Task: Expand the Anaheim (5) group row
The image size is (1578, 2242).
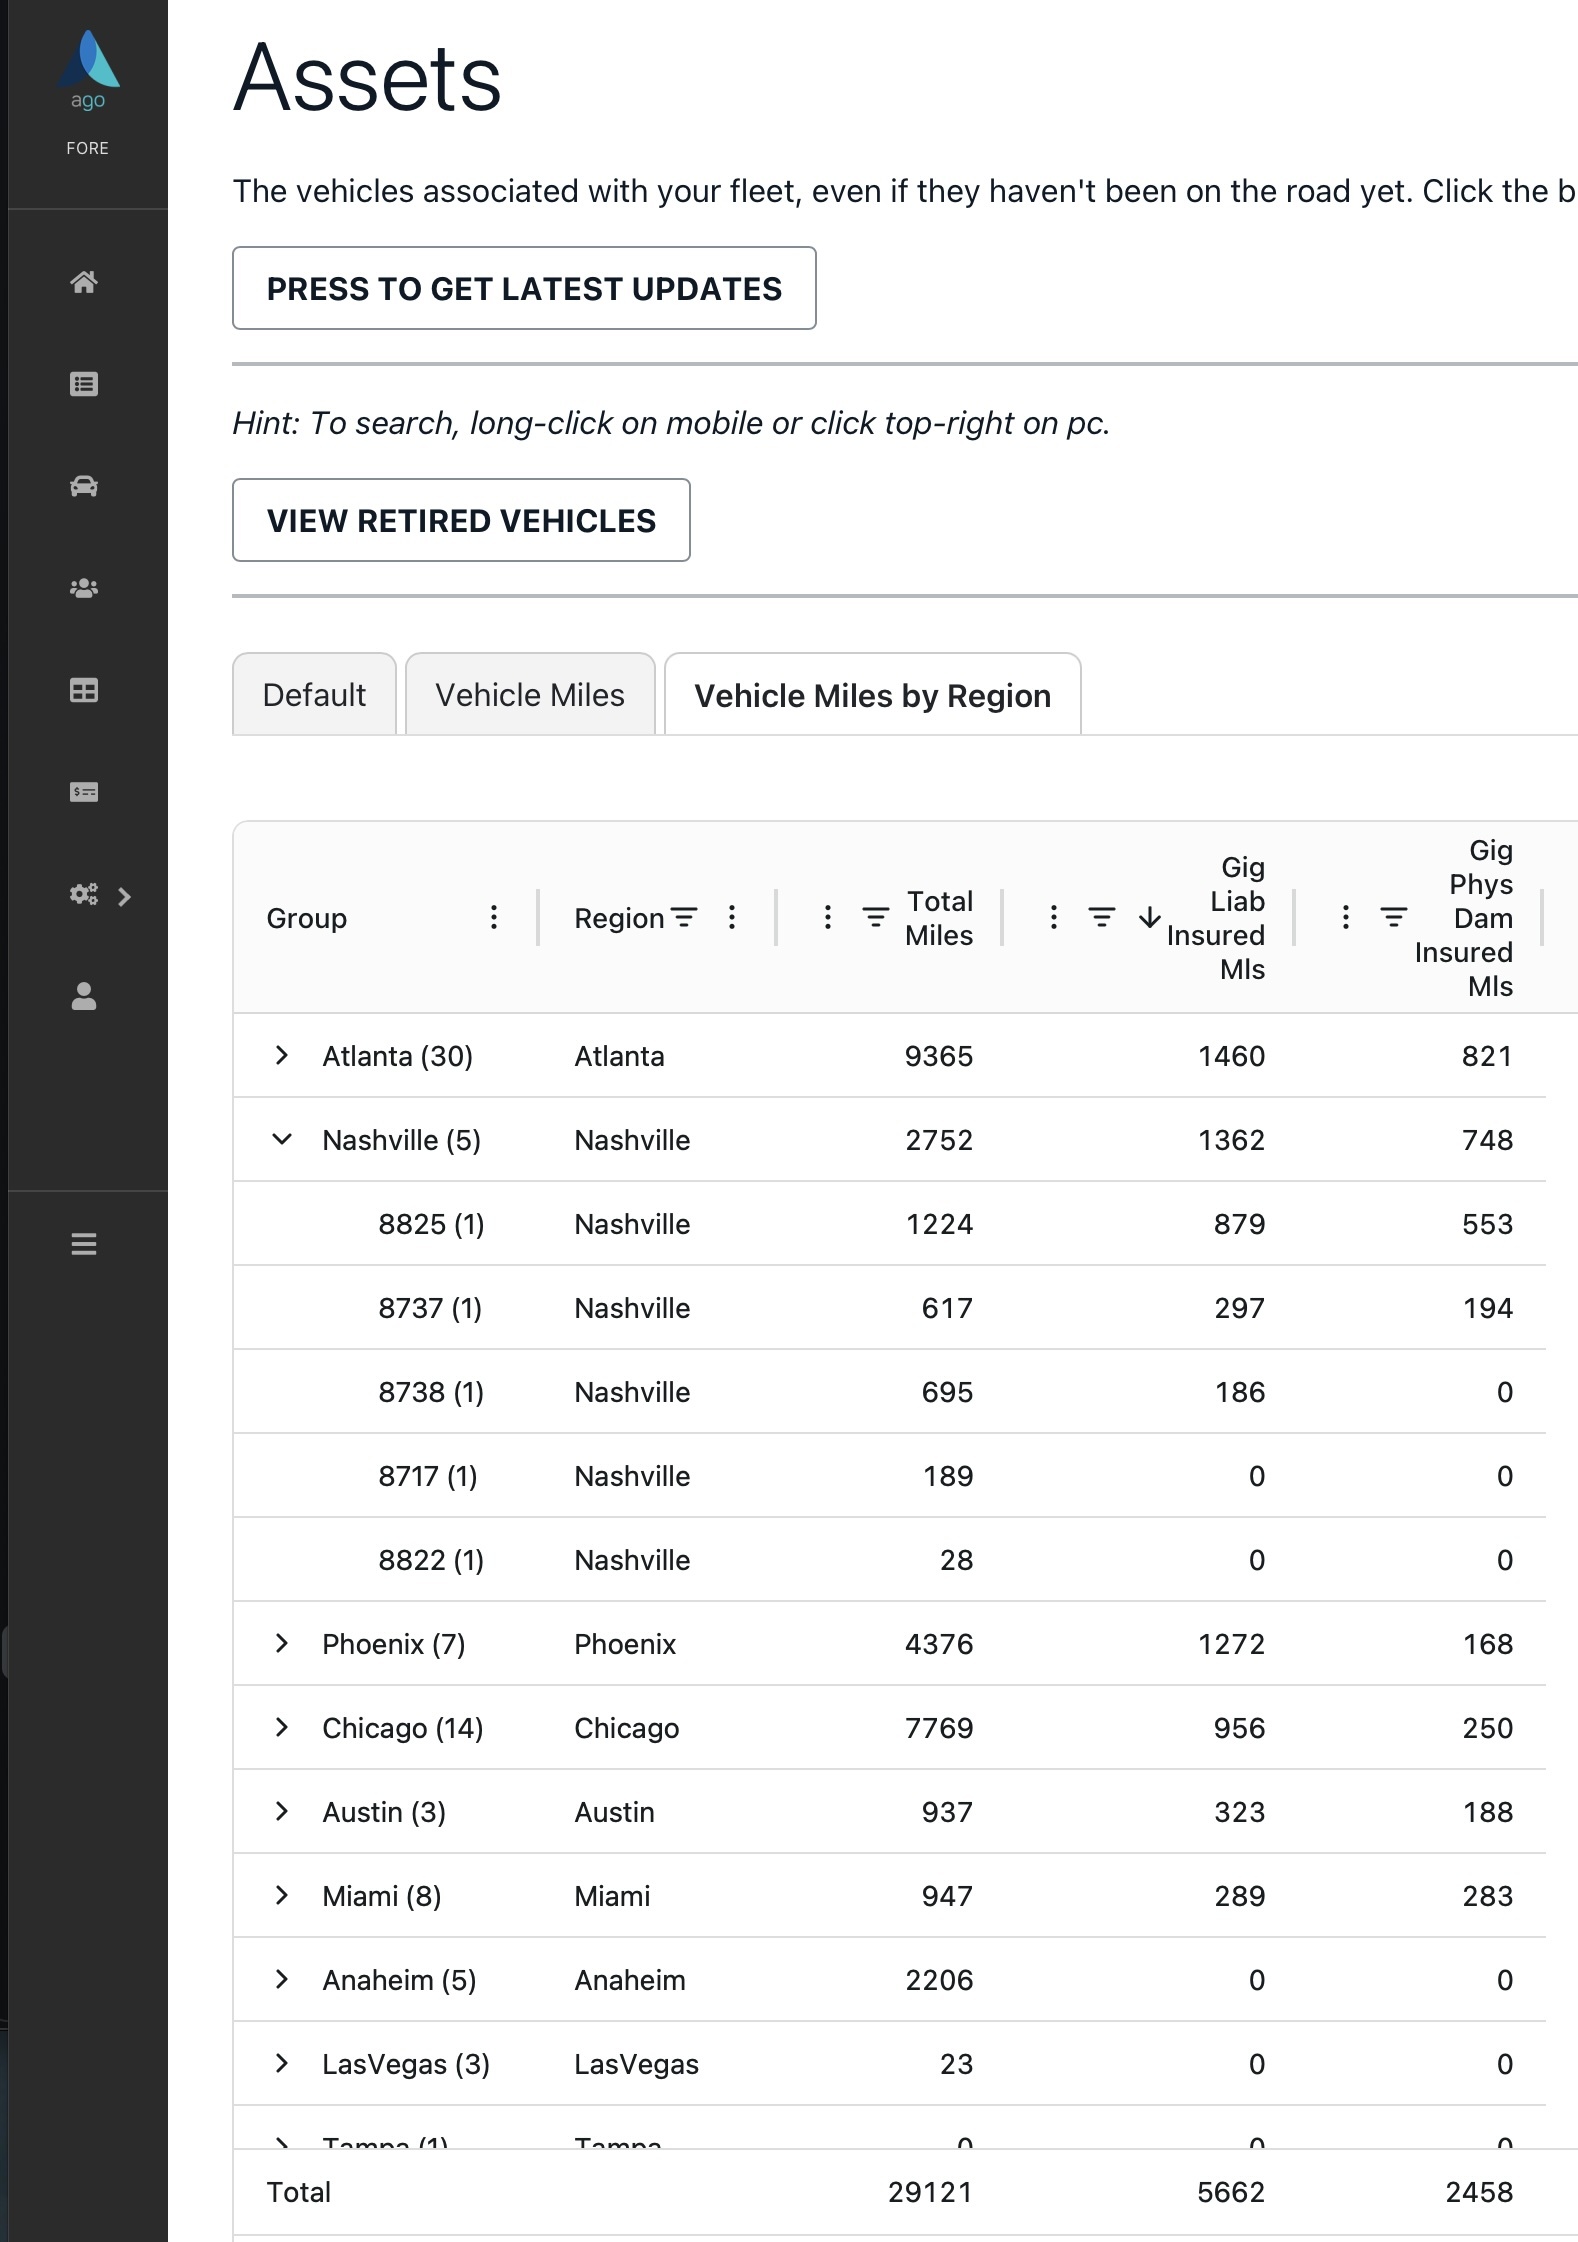Action: (282, 1979)
